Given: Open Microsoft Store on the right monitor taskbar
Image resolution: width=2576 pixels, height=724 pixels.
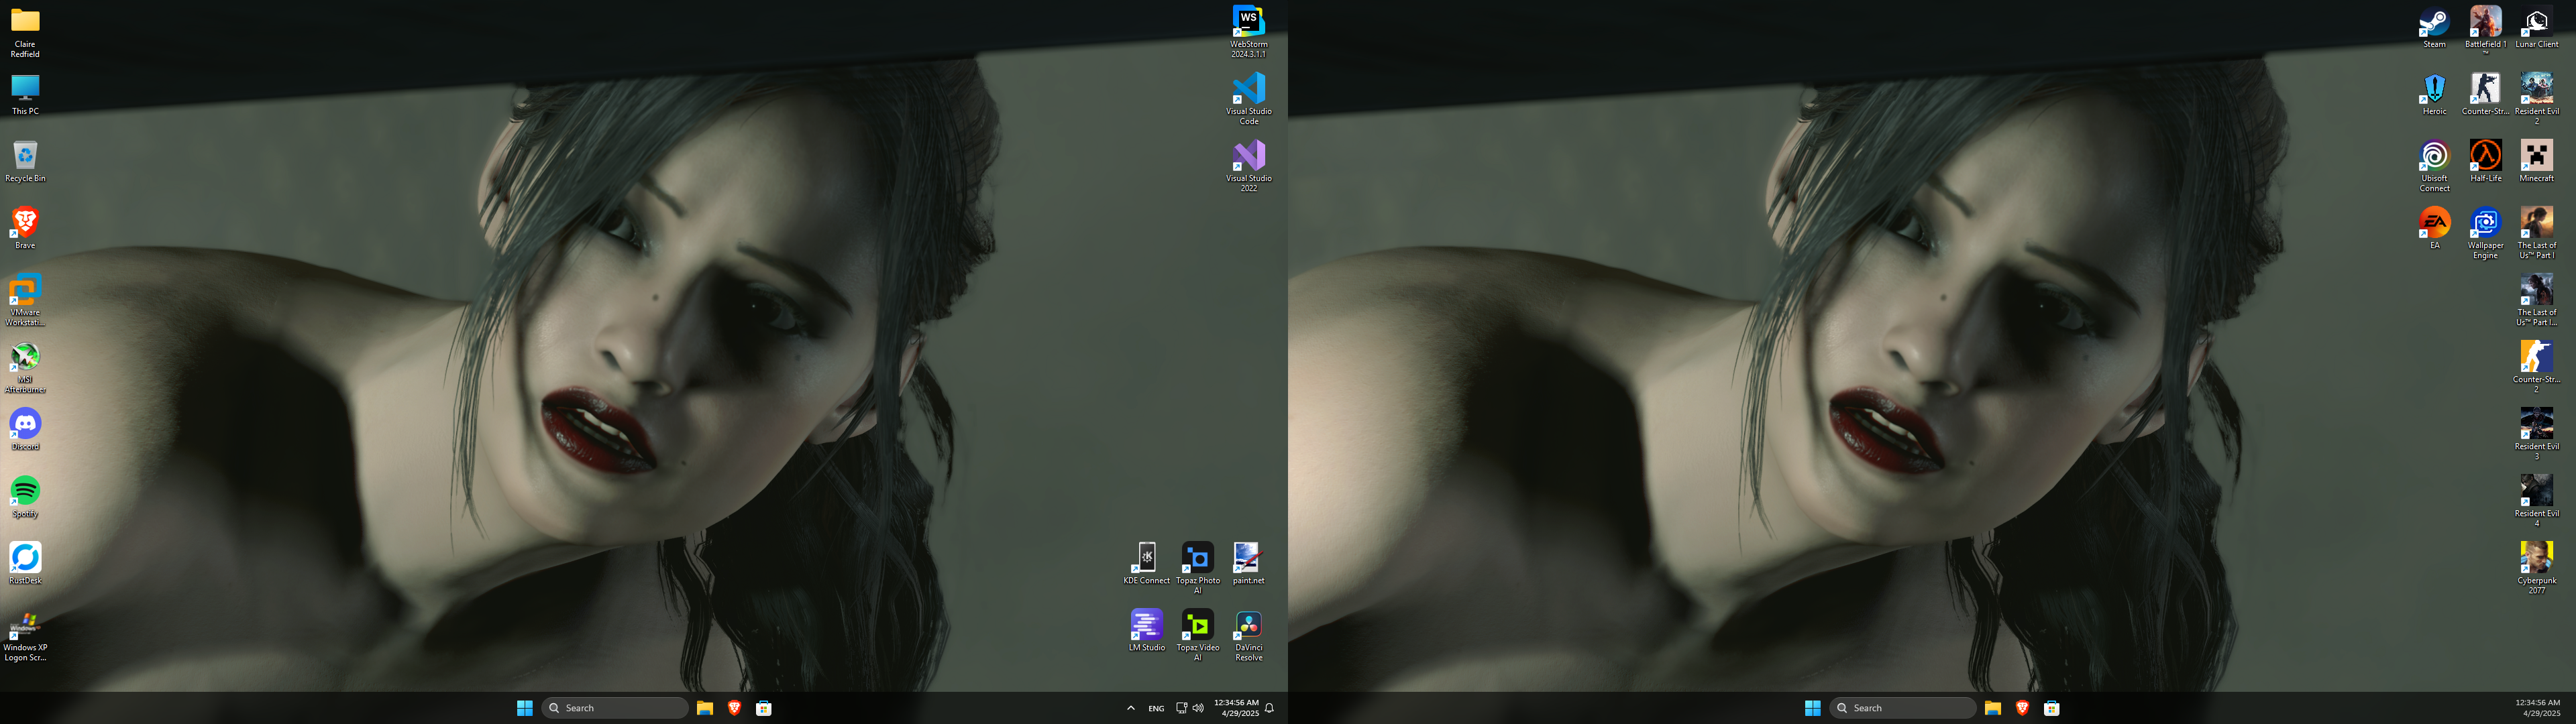Looking at the screenshot, I should tap(2051, 708).
